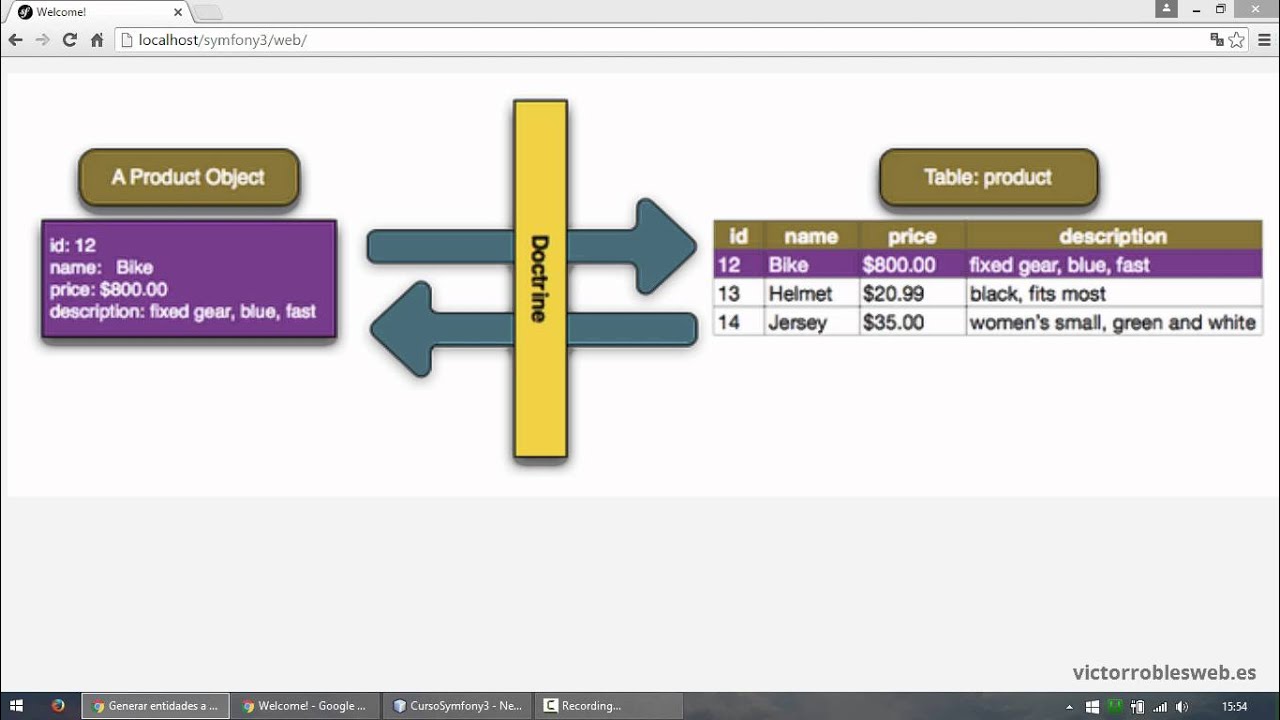Click the Chrome user profile button
The image size is (1280, 720).
[x=1166, y=9]
